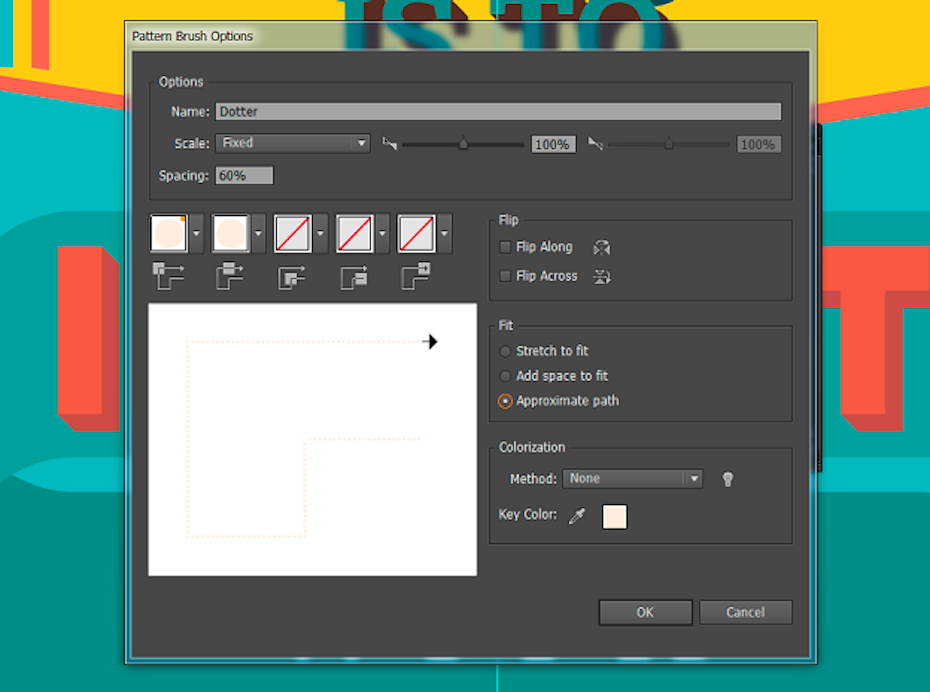This screenshot has height=692, width=930.
Task: Click the Name field containing Dotter
Action: point(498,112)
